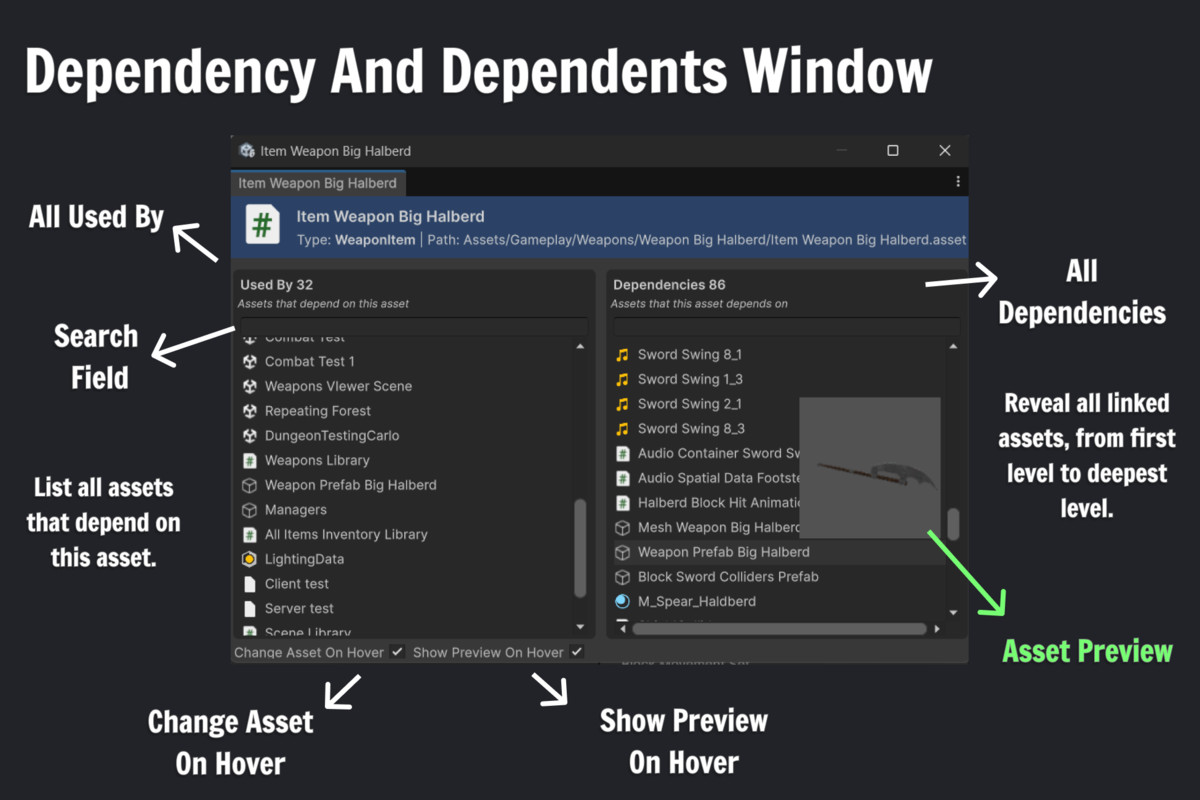1200x800 pixels.
Task: Click the WeaponItem icon in the blue header
Action: (261, 225)
